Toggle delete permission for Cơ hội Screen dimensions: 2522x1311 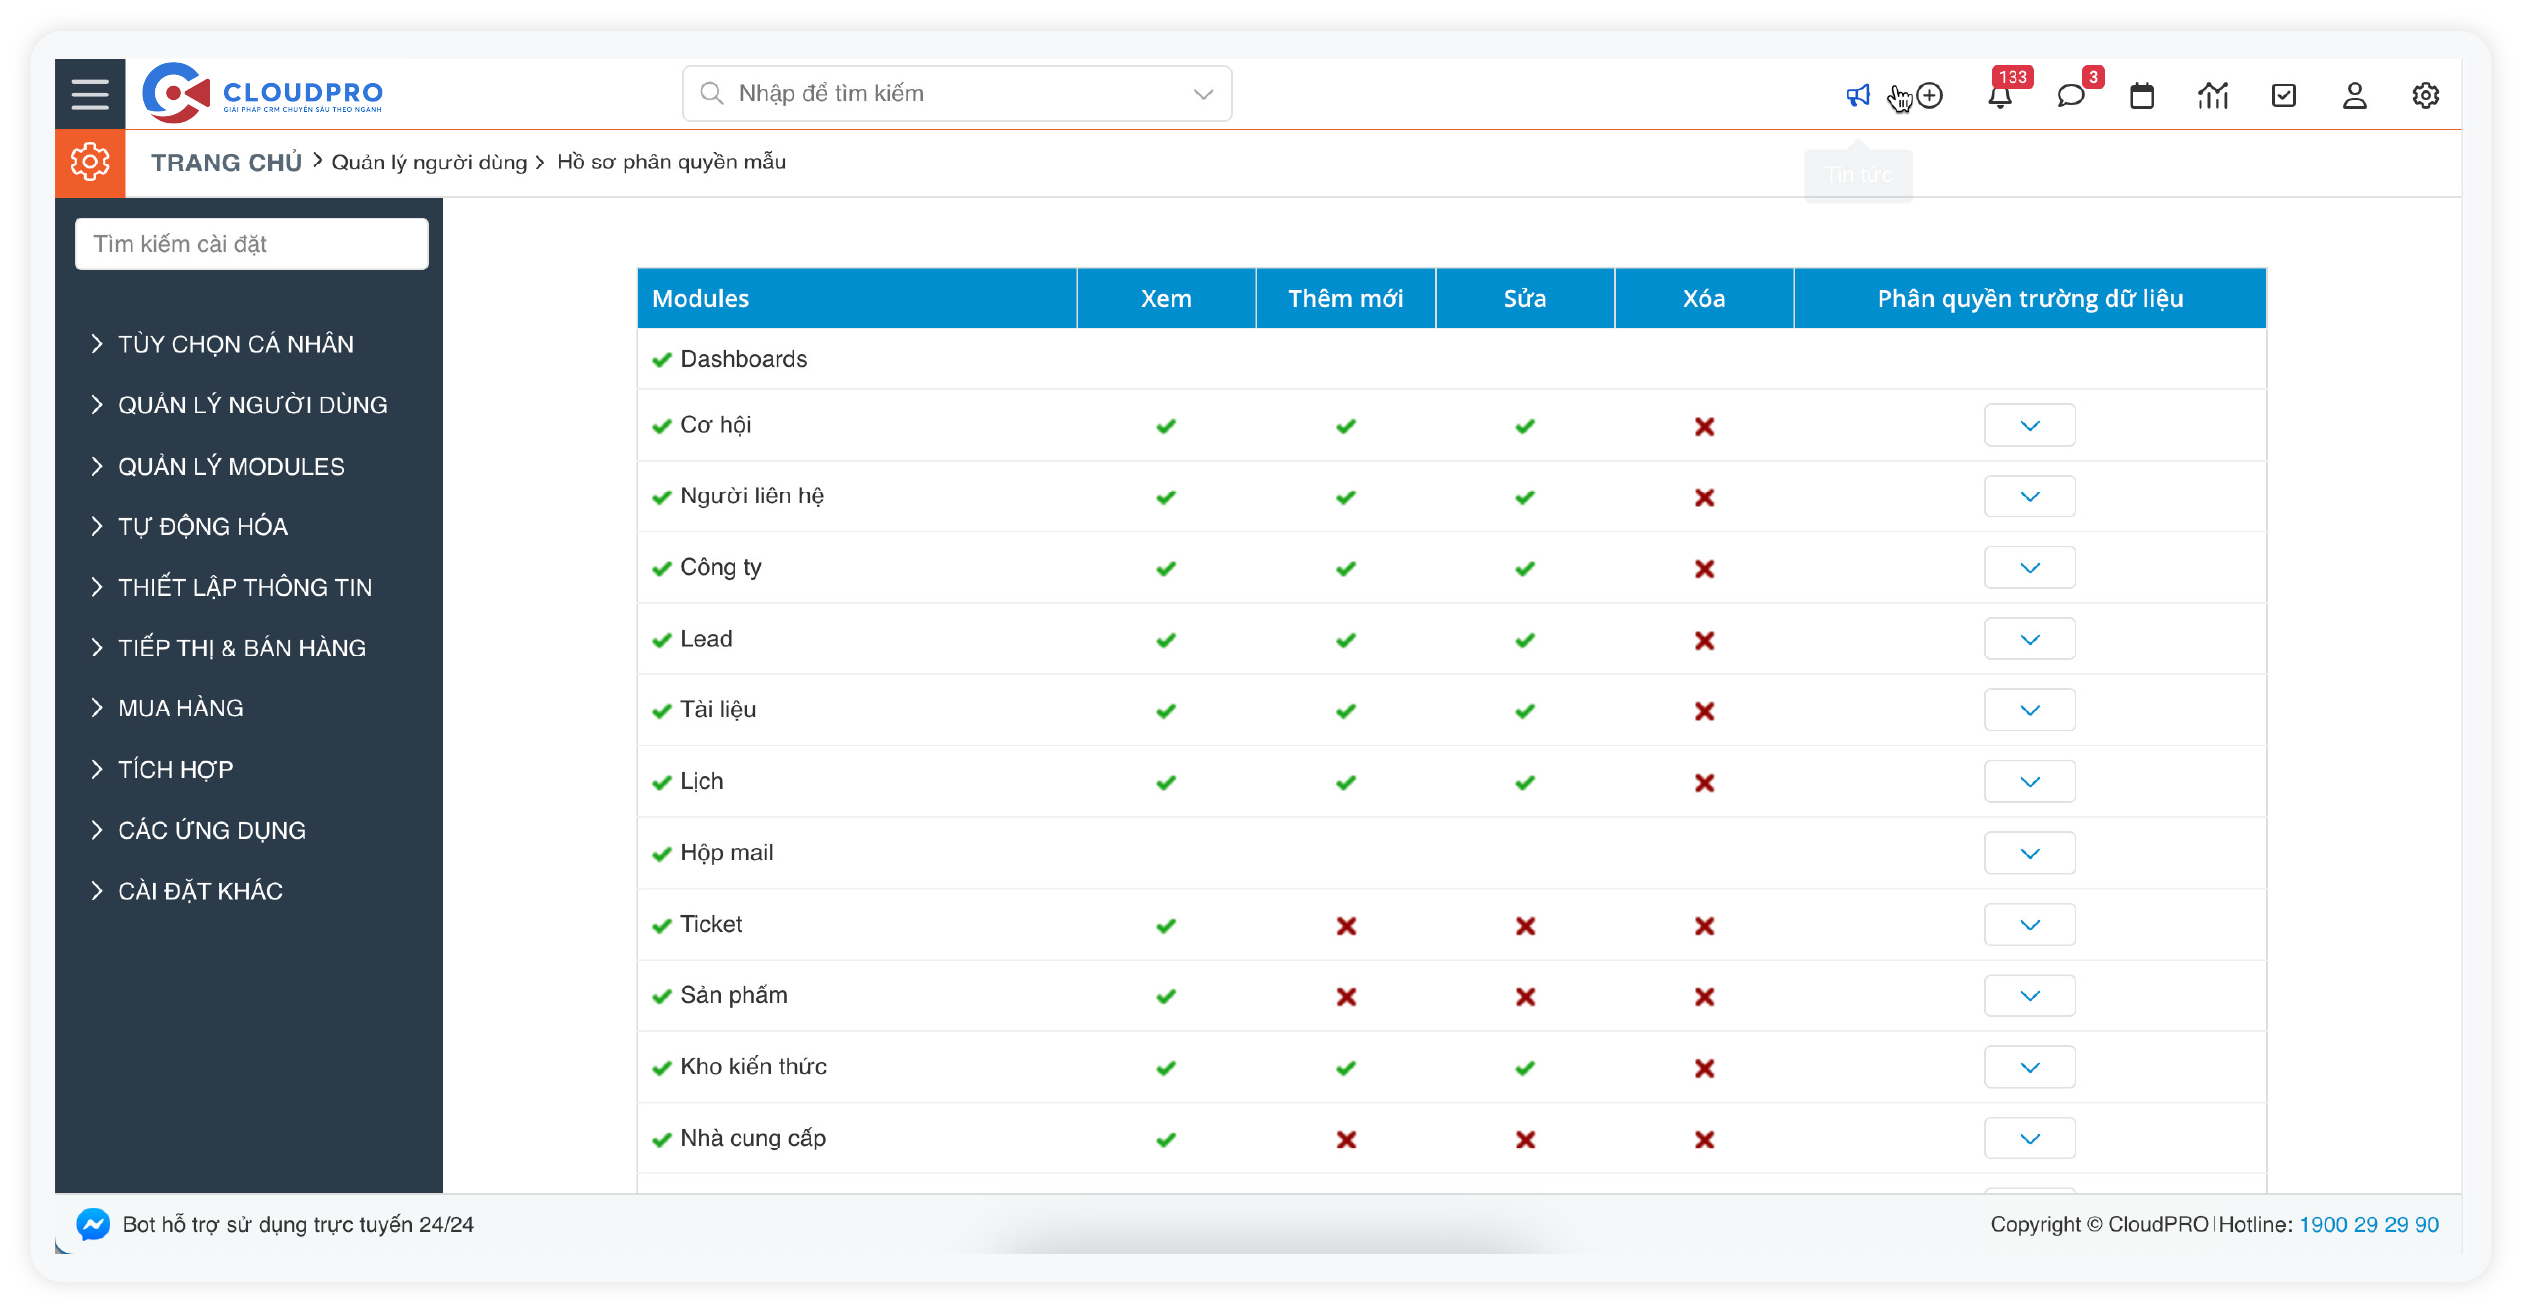1704,427
